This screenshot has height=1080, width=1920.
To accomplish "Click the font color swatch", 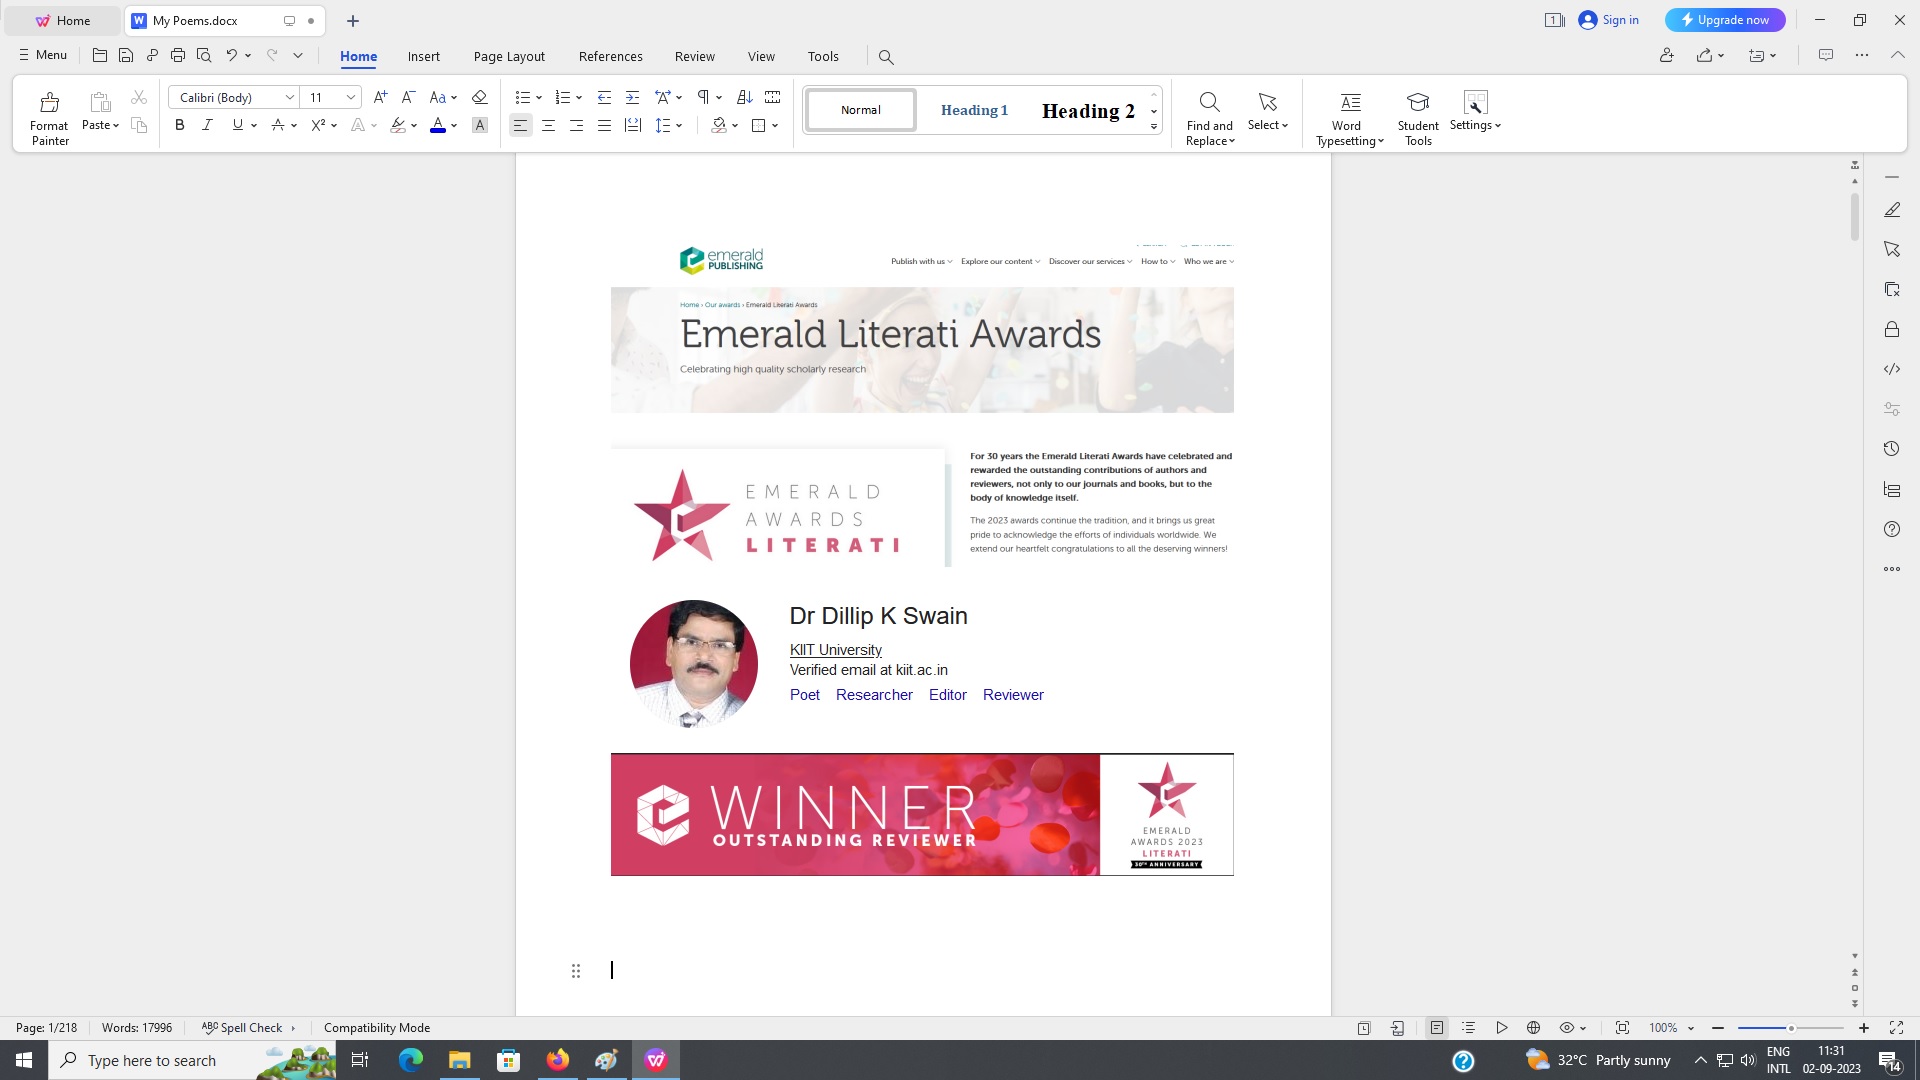I will 437,125.
